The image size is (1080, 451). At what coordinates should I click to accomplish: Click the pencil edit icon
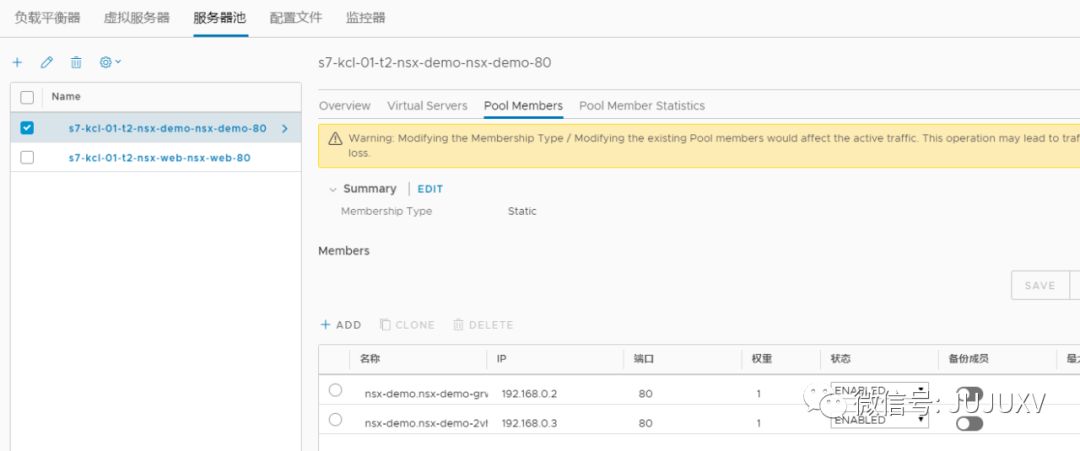[x=46, y=62]
